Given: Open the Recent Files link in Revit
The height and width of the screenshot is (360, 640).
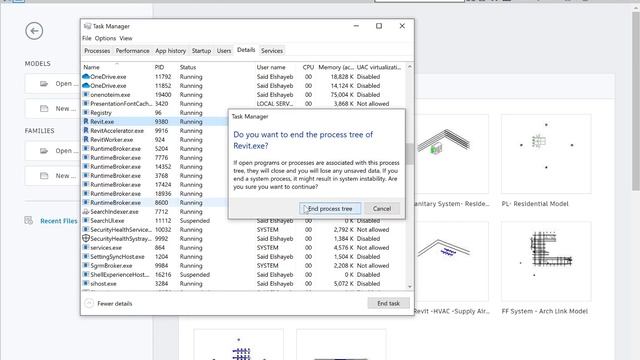Looking at the screenshot, I should (x=58, y=221).
